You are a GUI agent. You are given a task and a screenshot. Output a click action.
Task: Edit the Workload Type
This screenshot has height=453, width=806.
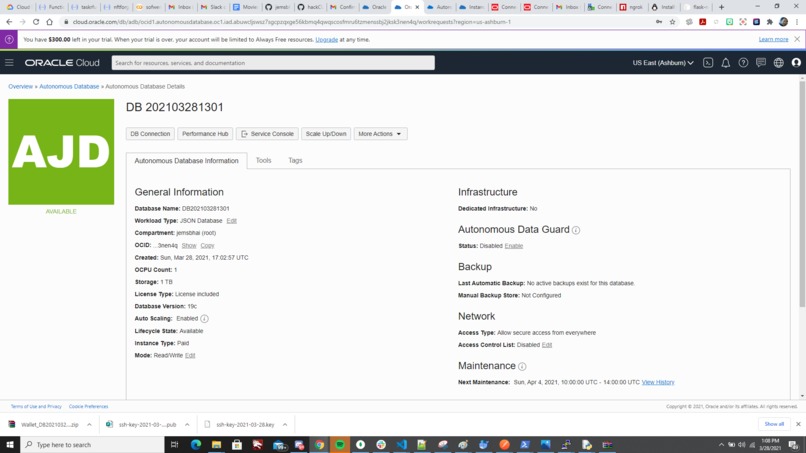(x=231, y=221)
